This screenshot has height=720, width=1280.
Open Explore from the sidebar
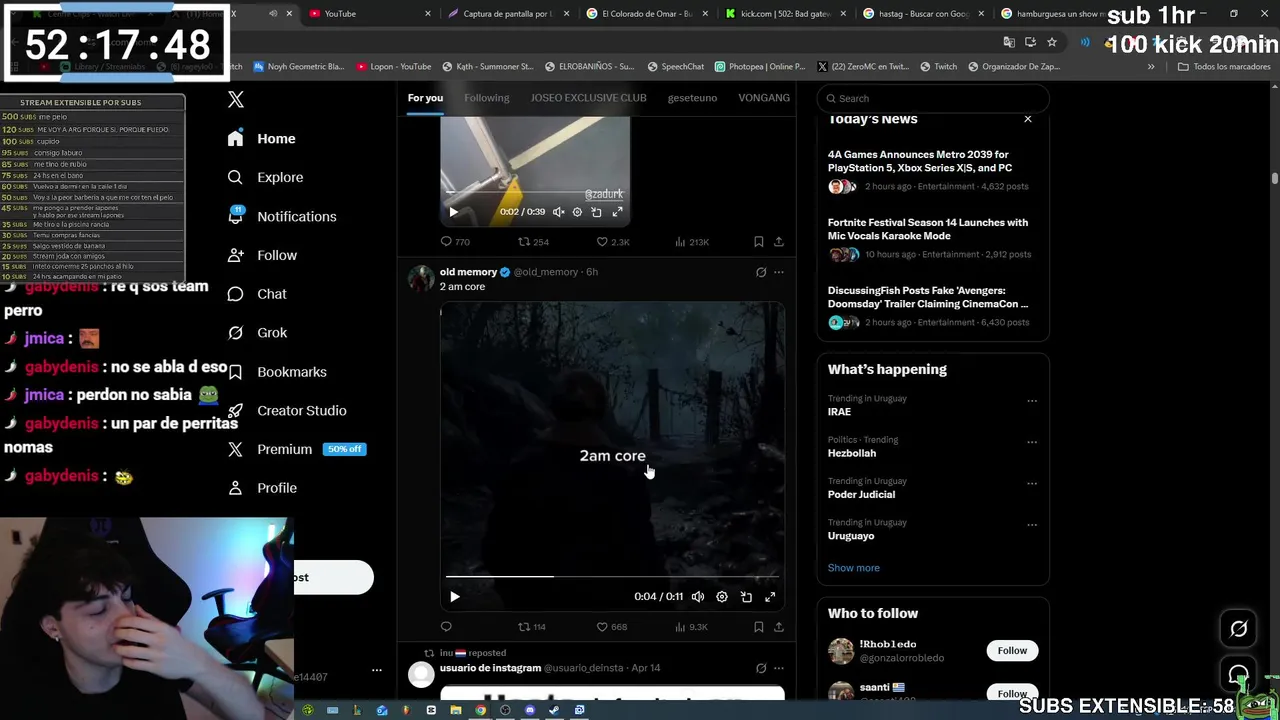(x=265, y=177)
